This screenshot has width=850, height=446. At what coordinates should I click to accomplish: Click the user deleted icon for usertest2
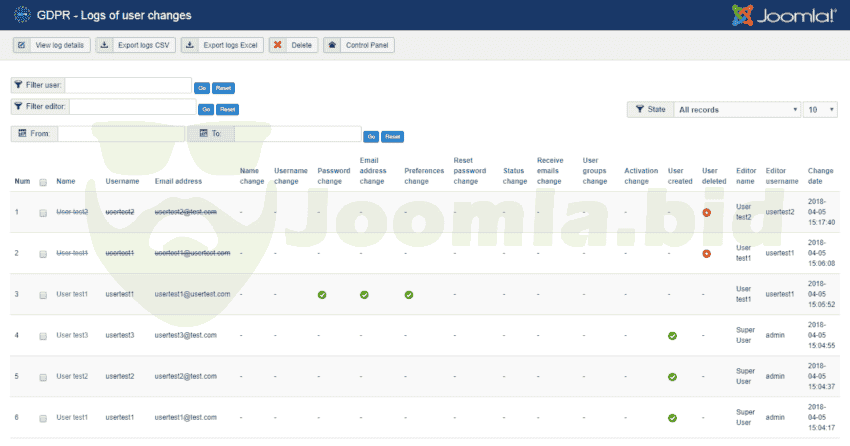click(707, 213)
